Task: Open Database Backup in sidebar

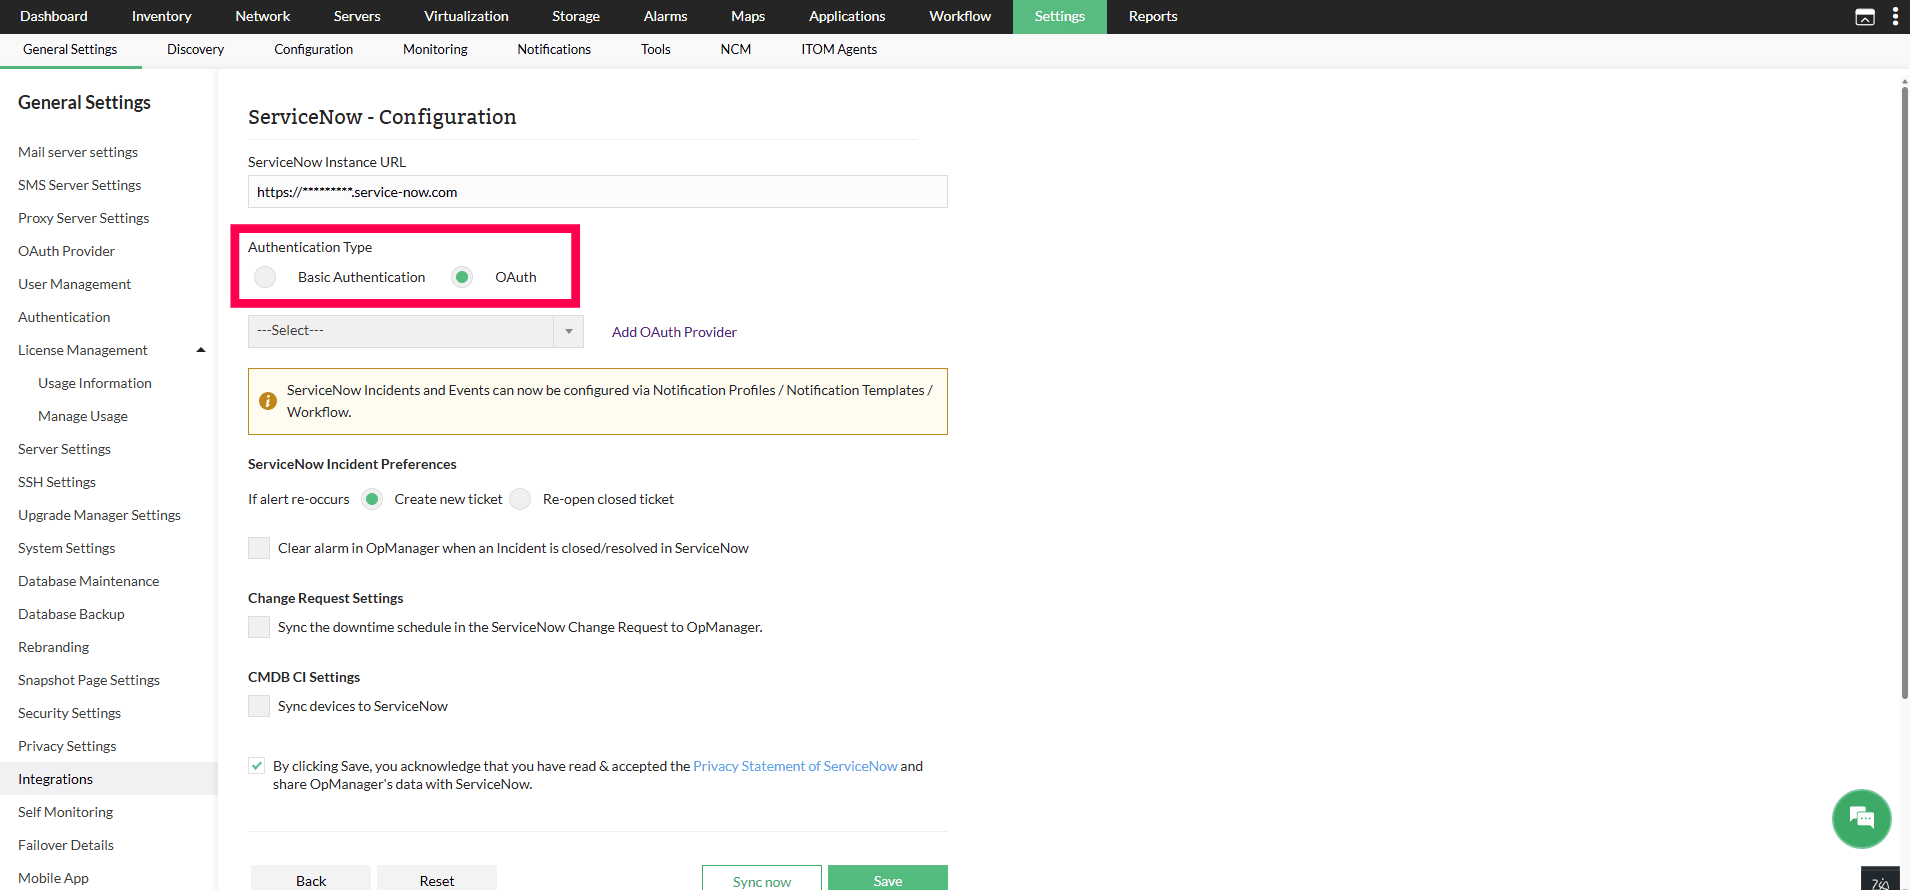Action: (72, 614)
